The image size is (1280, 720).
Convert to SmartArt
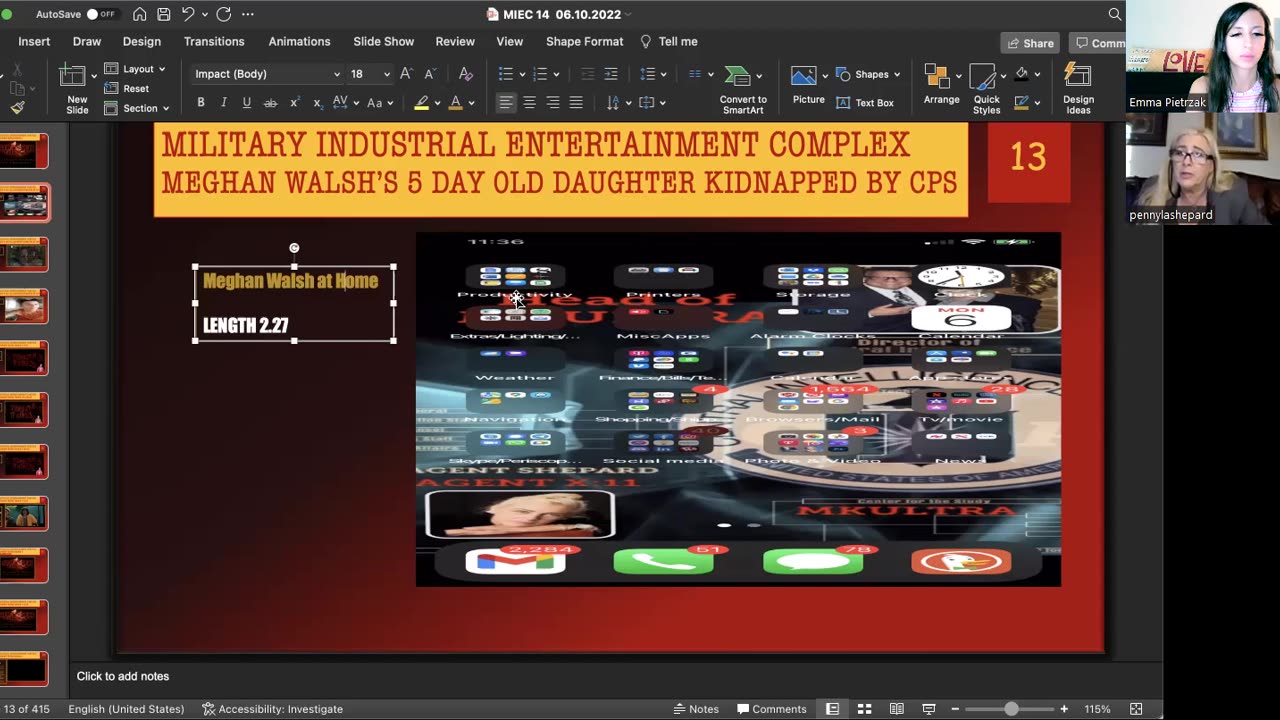point(743,89)
